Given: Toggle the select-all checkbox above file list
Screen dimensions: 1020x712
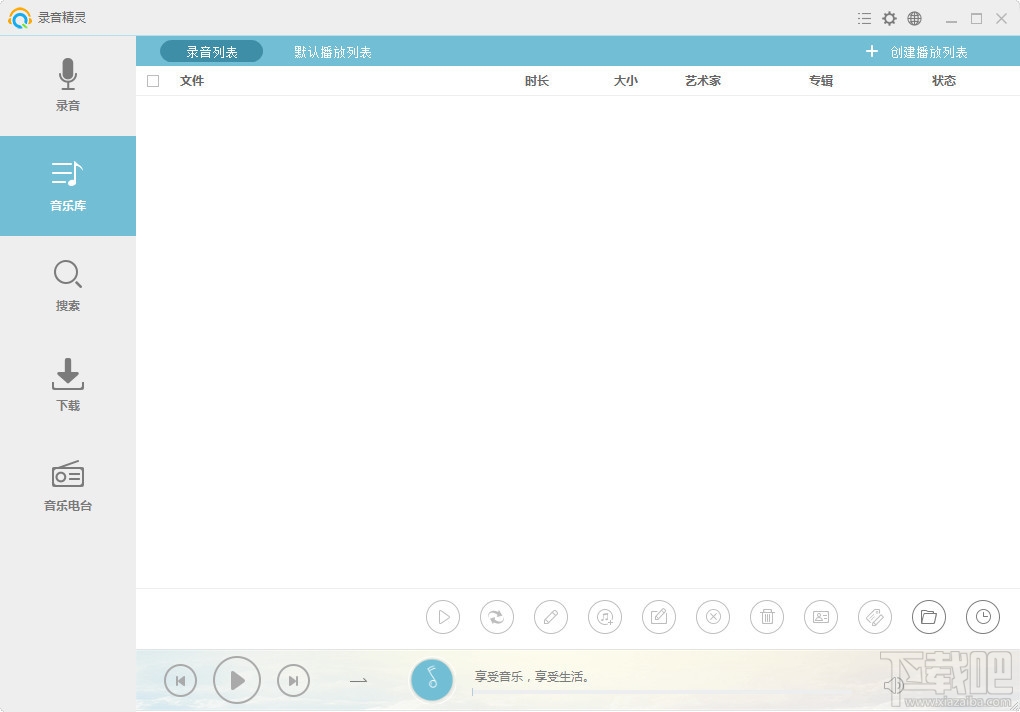Looking at the screenshot, I should click(153, 81).
